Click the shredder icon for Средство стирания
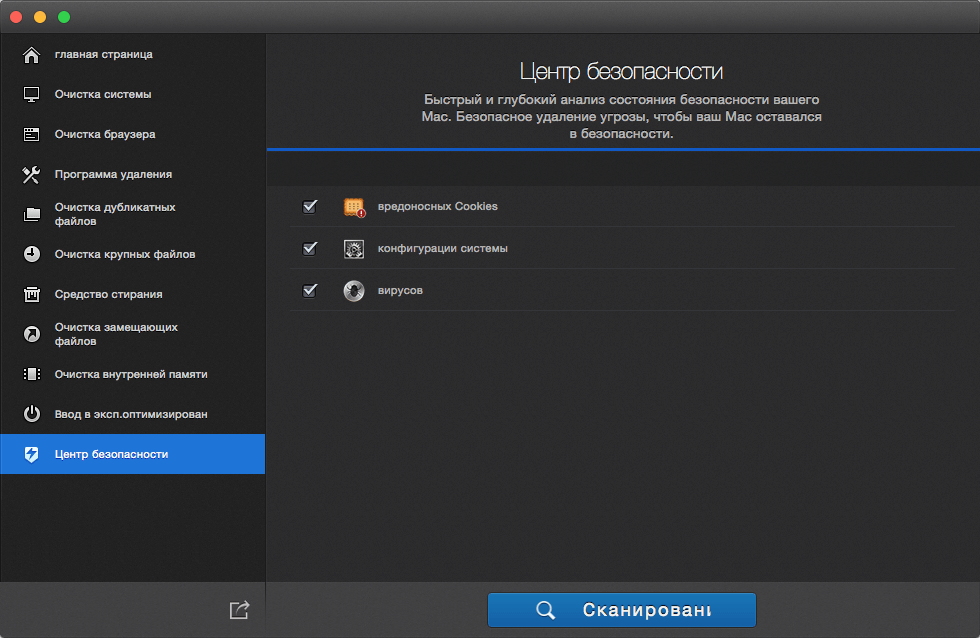Viewport: 980px width, 638px height. tap(31, 294)
